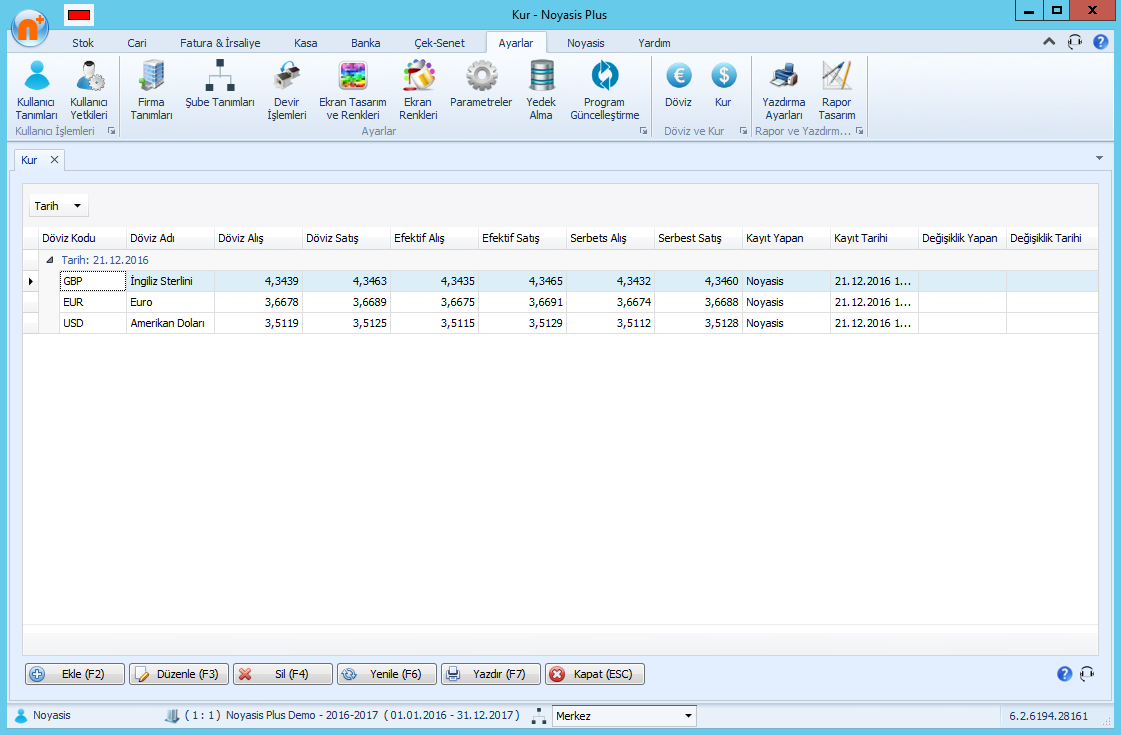Click Yenile (F6) refresh button

(387, 674)
